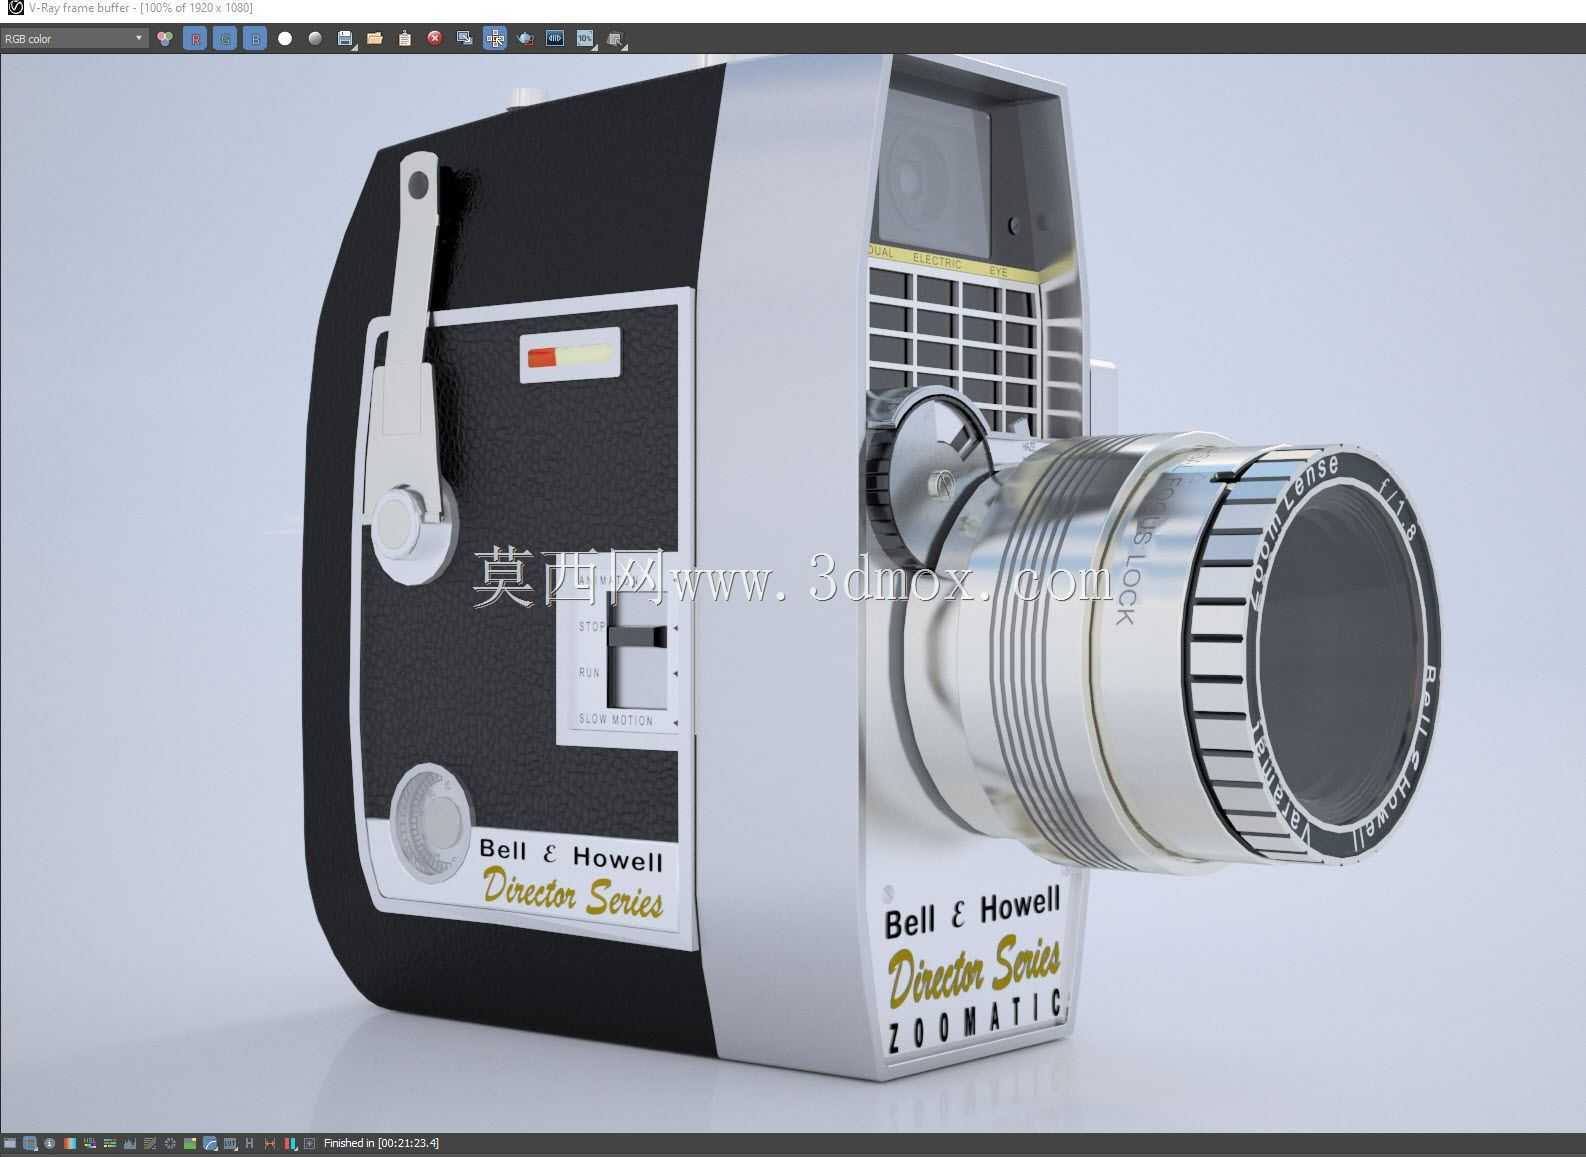This screenshot has height=1157, width=1586.
Task: Open lens effects settings
Action: pos(309,1143)
